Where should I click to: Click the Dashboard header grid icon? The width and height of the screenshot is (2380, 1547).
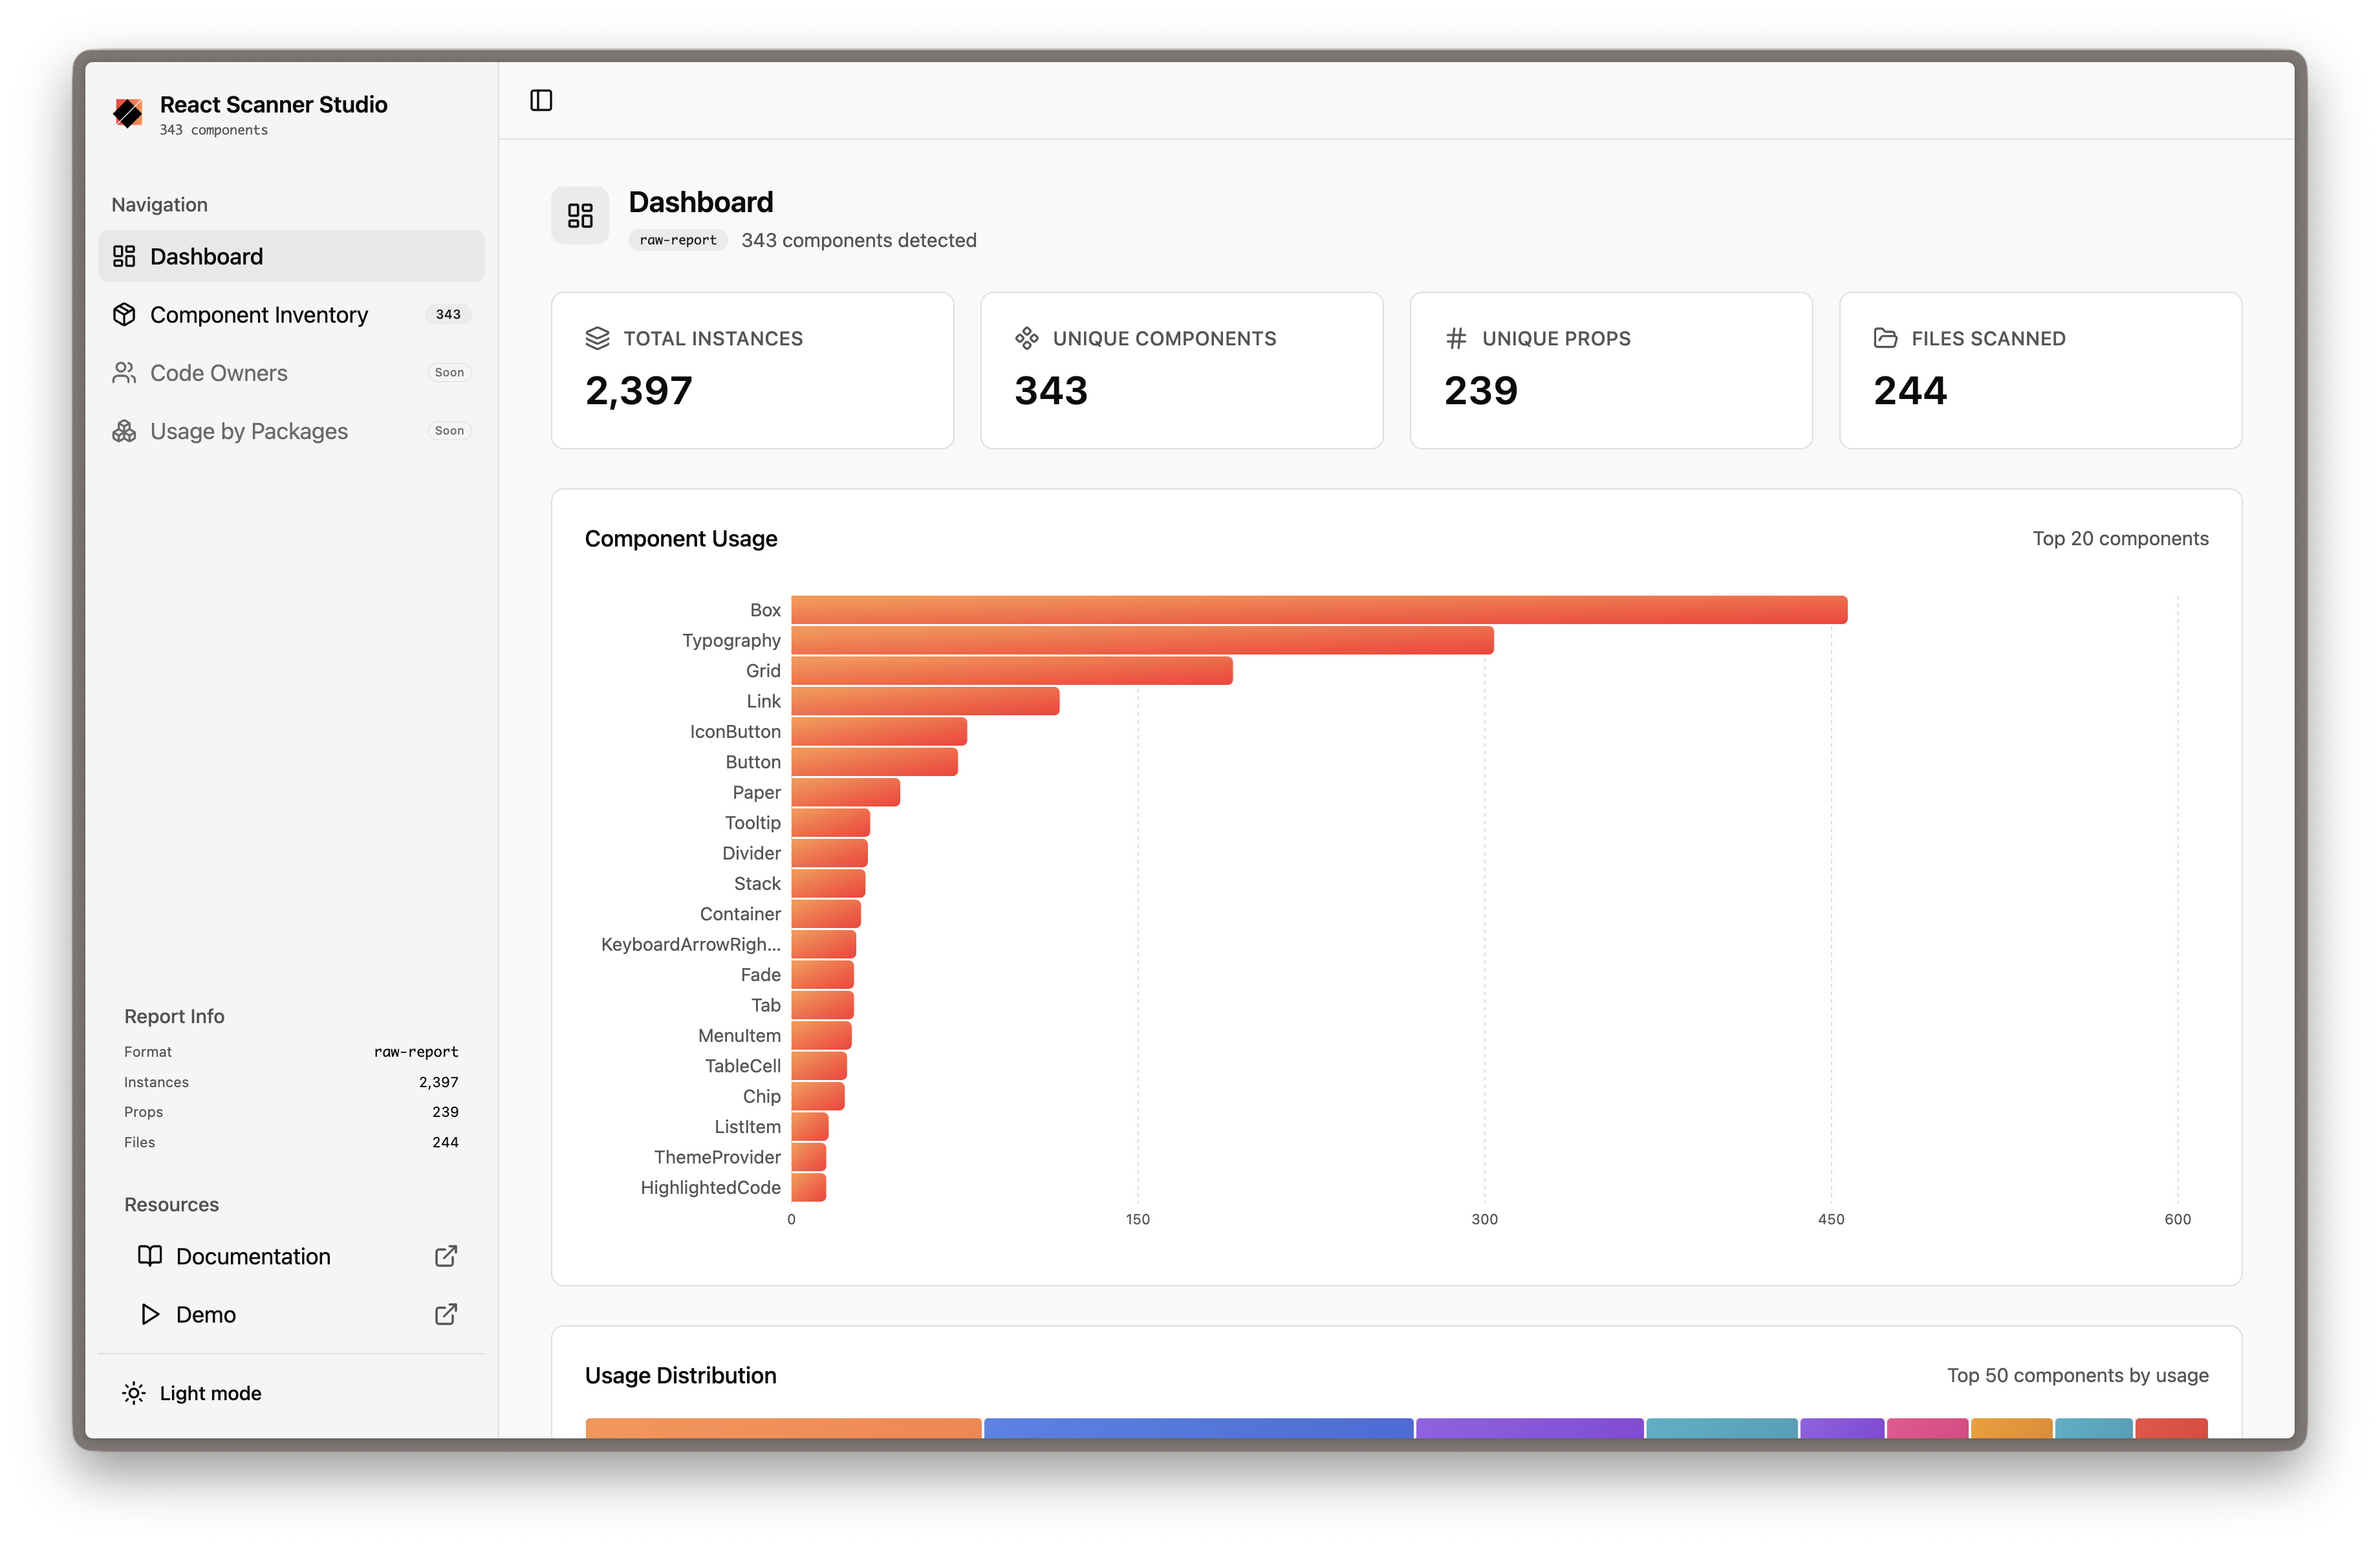coord(580,215)
